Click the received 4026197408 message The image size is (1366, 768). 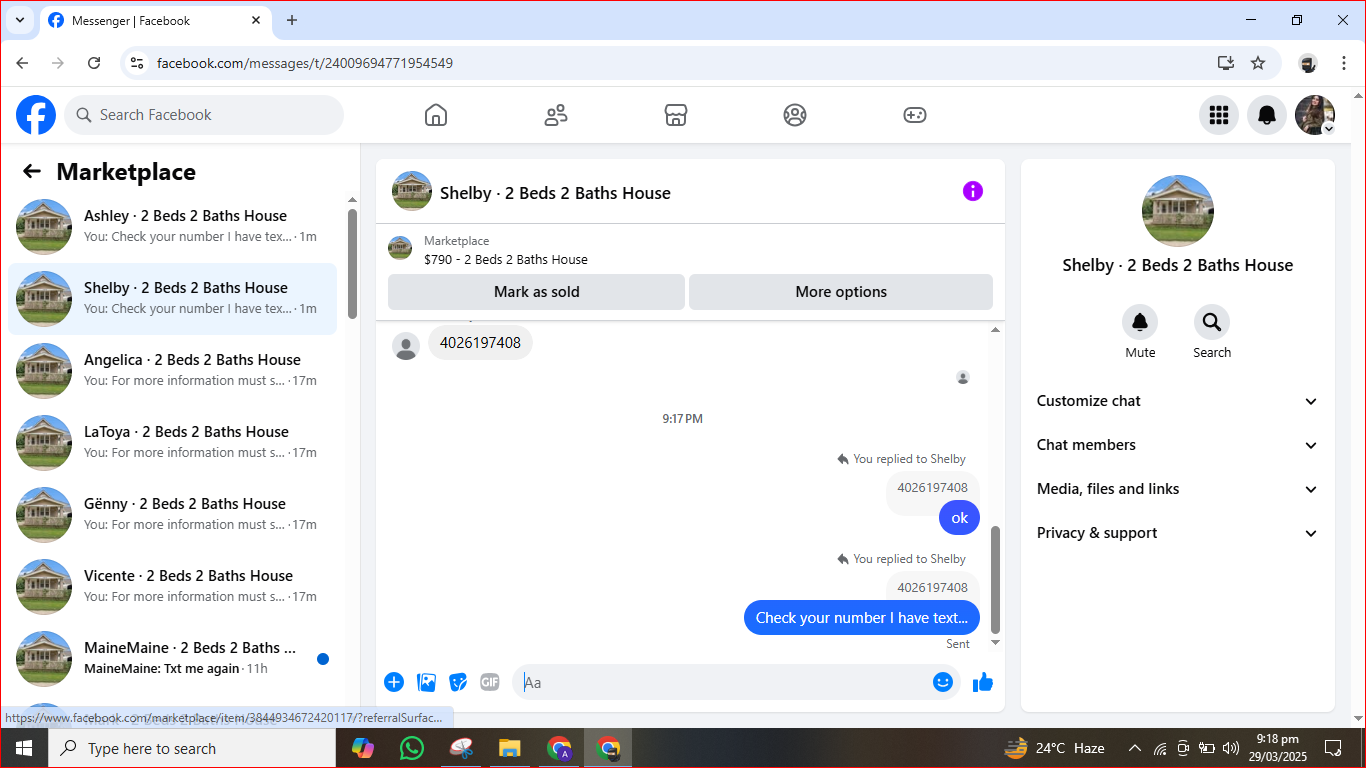coord(480,343)
